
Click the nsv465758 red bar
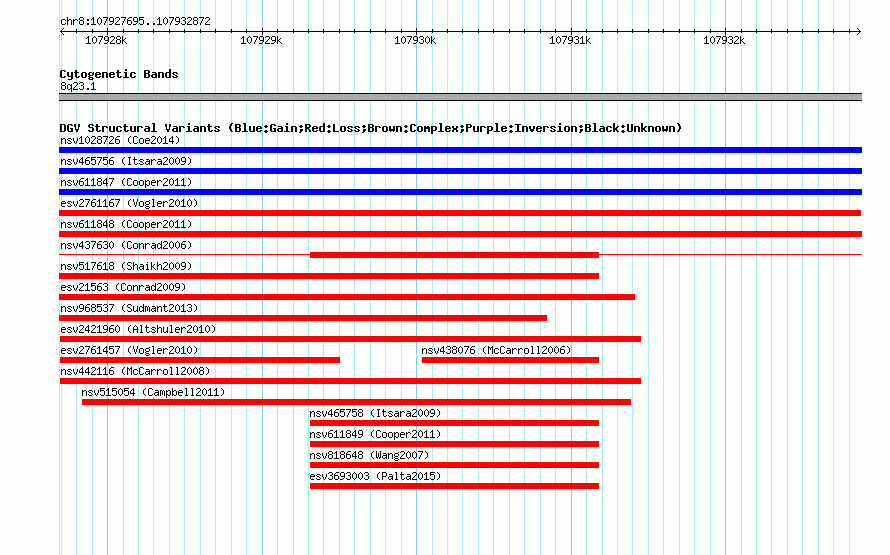point(454,423)
